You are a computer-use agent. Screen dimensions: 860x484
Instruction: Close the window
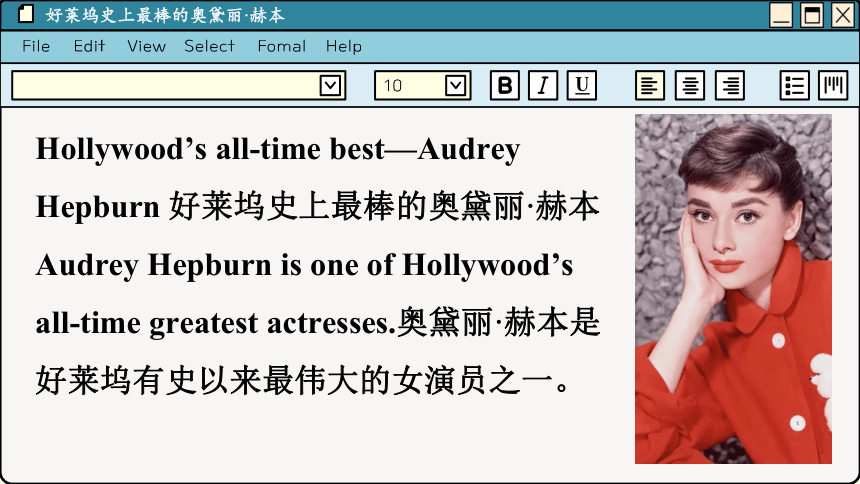pyautogui.click(x=842, y=15)
